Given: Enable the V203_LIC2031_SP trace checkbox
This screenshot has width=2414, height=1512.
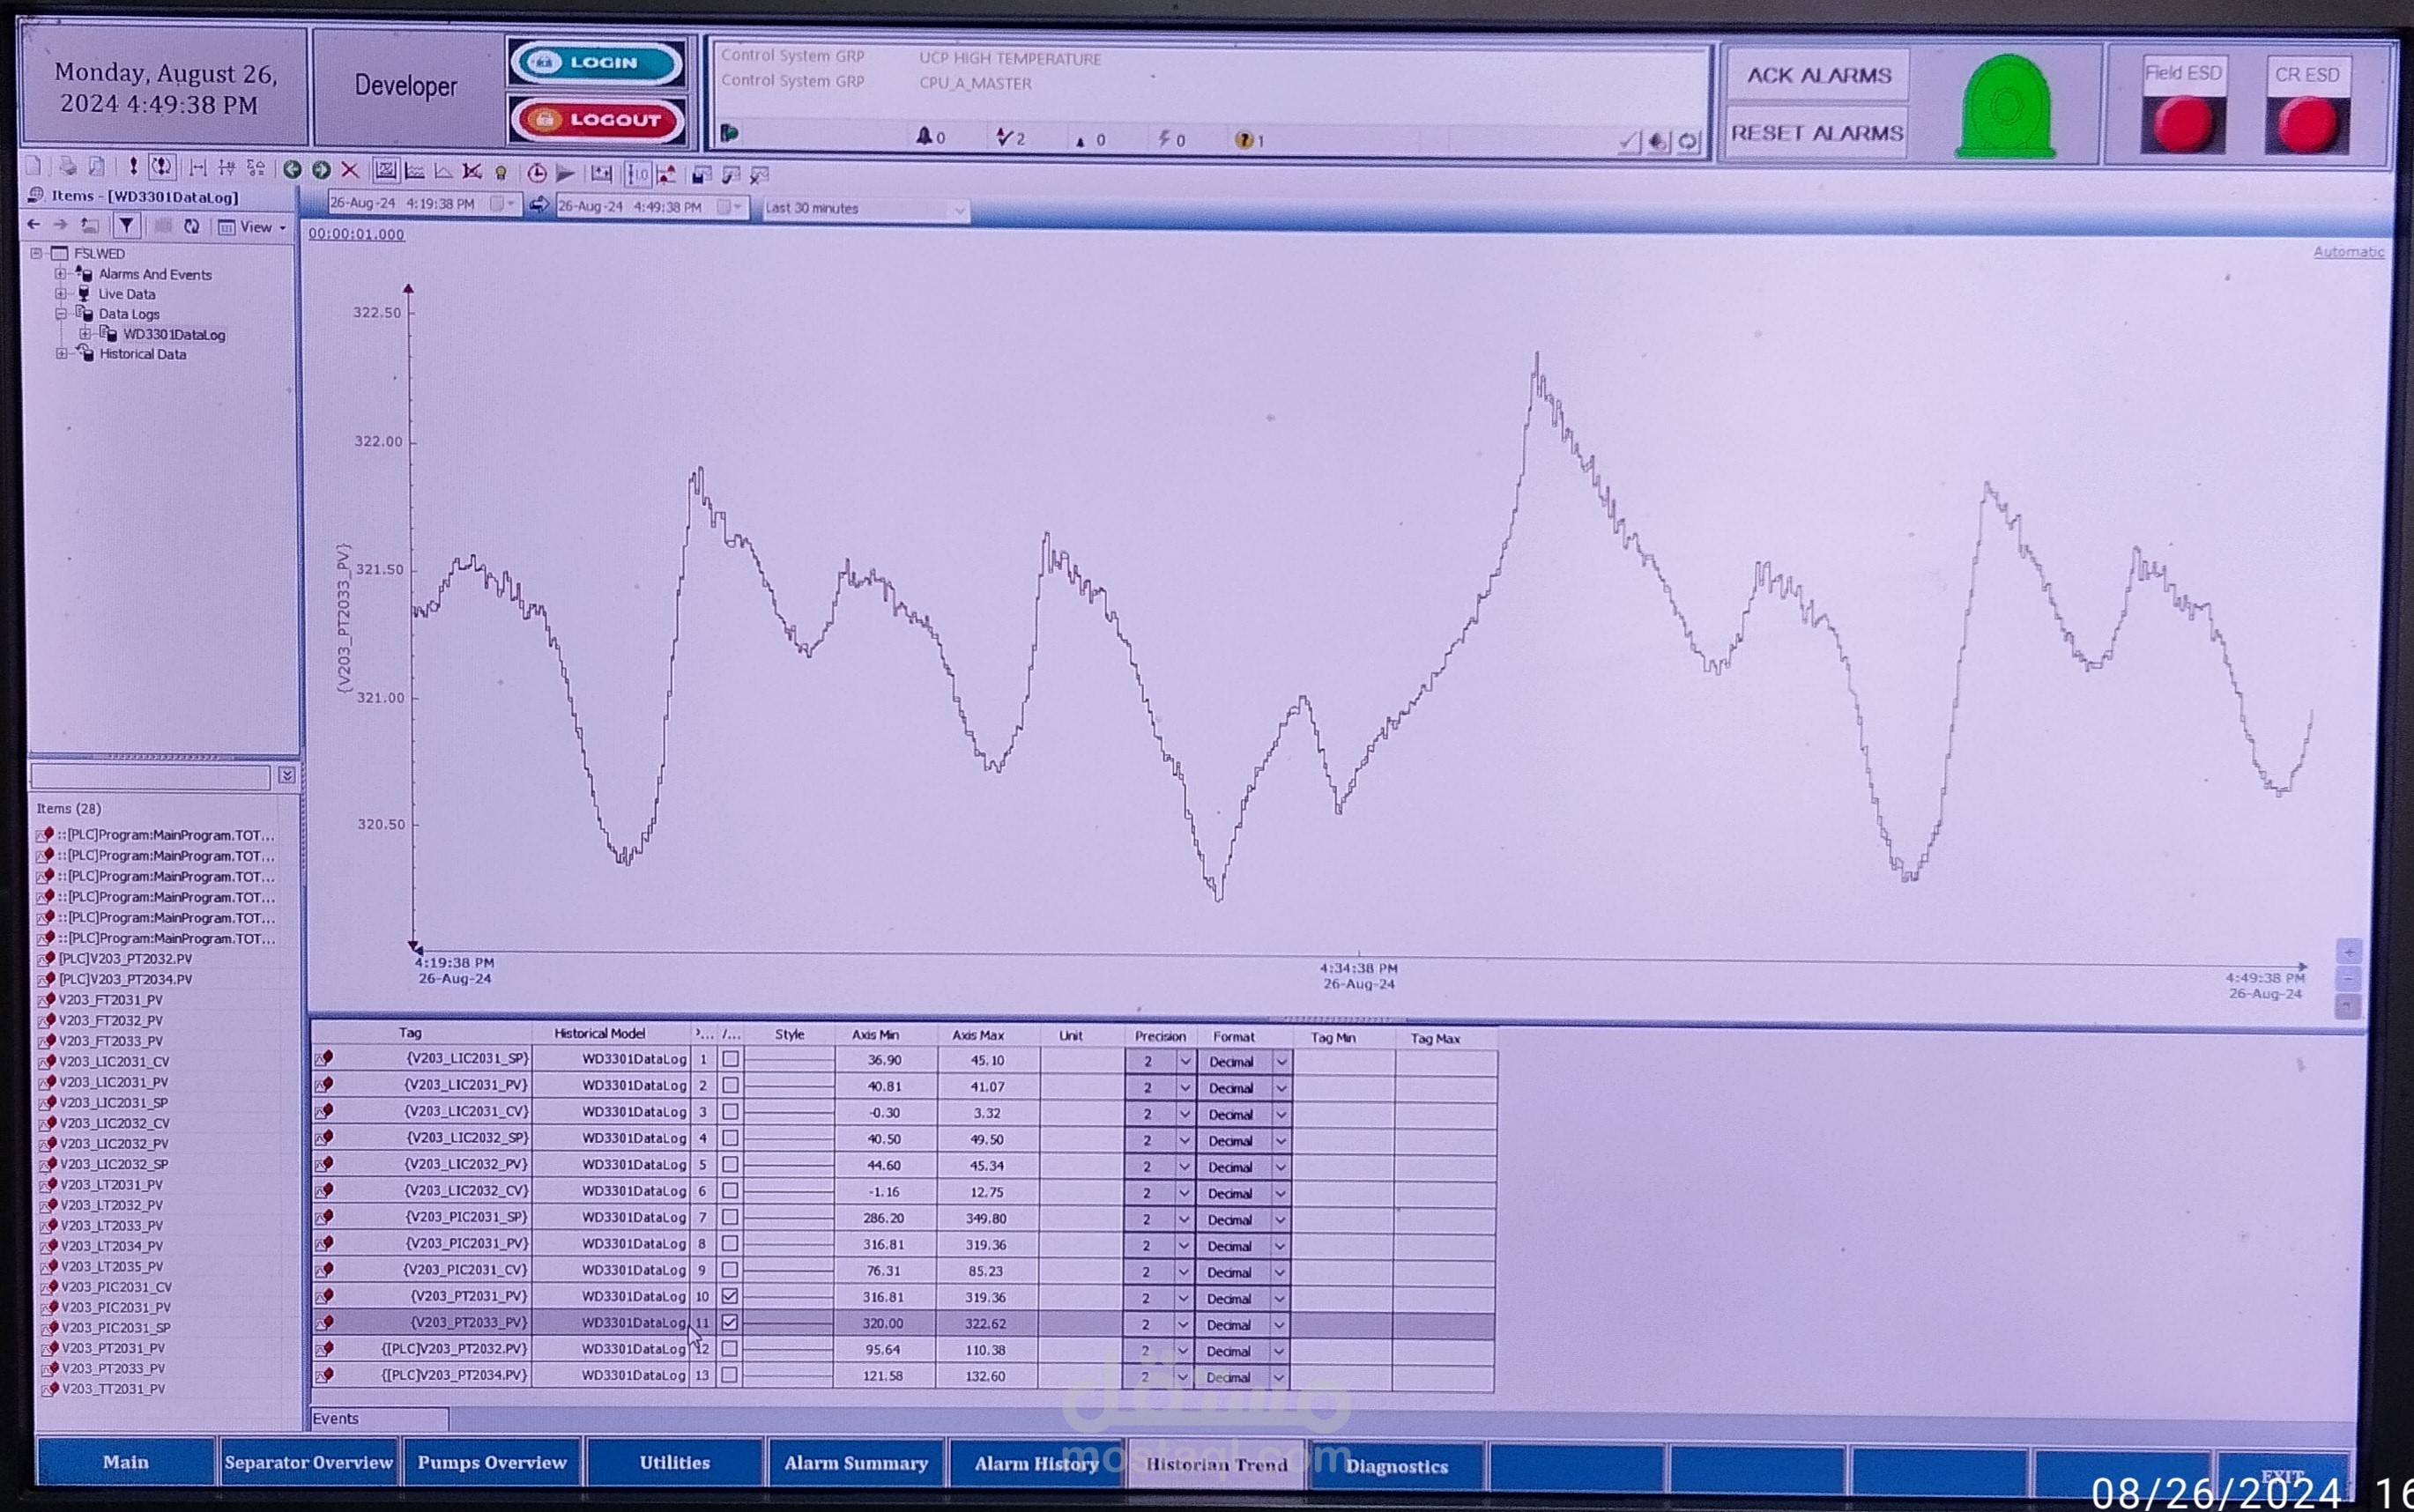Looking at the screenshot, I should 731,1059.
